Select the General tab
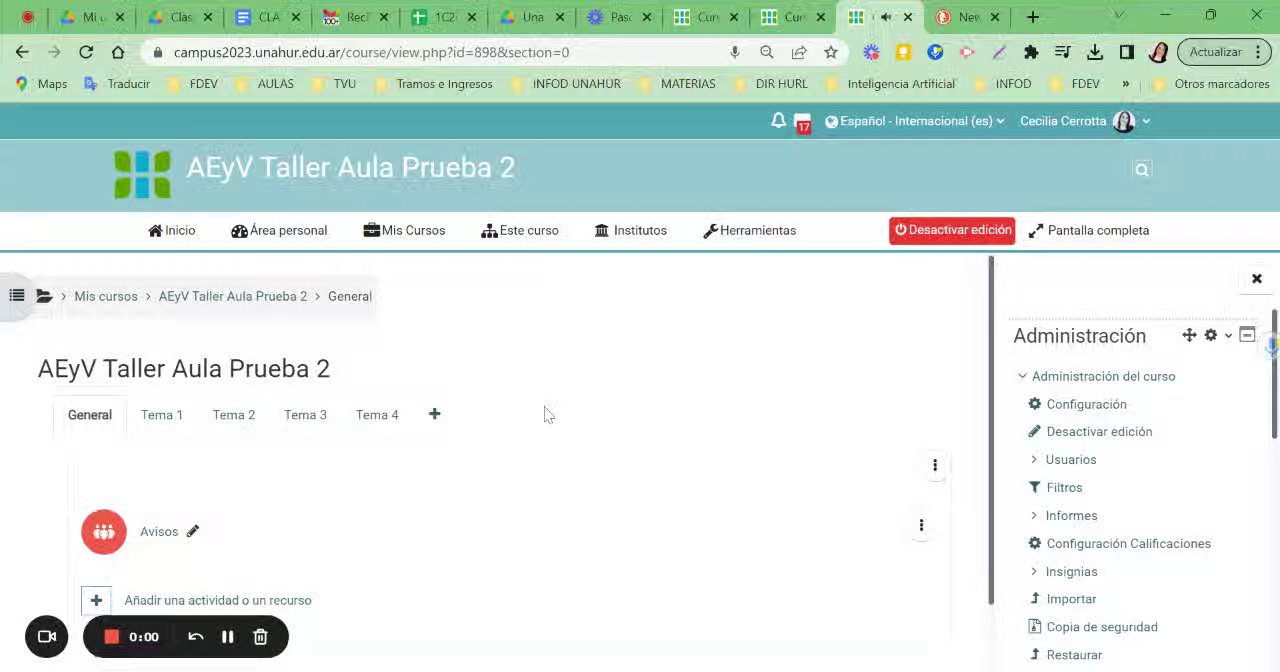This screenshot has height=672, width=1280. [90, 415]
